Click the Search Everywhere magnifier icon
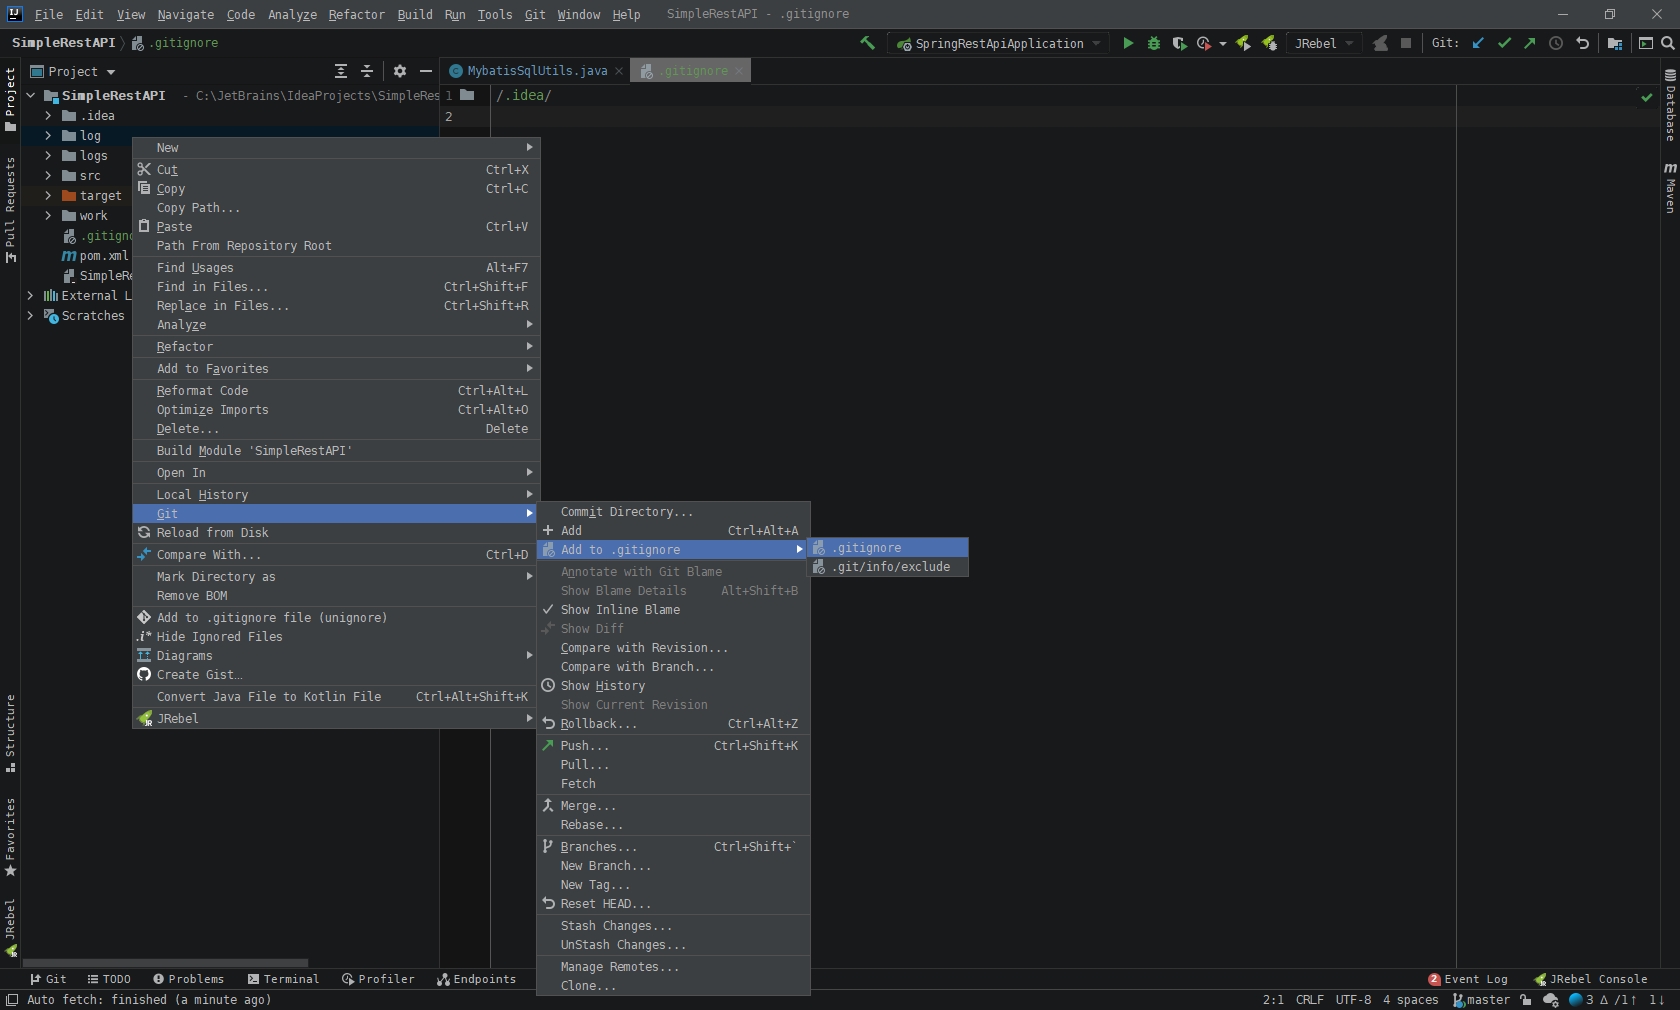Image resolution: width=1680 pixels, height=1010 pixels. pyautogui.click(x=1667, y=43)
